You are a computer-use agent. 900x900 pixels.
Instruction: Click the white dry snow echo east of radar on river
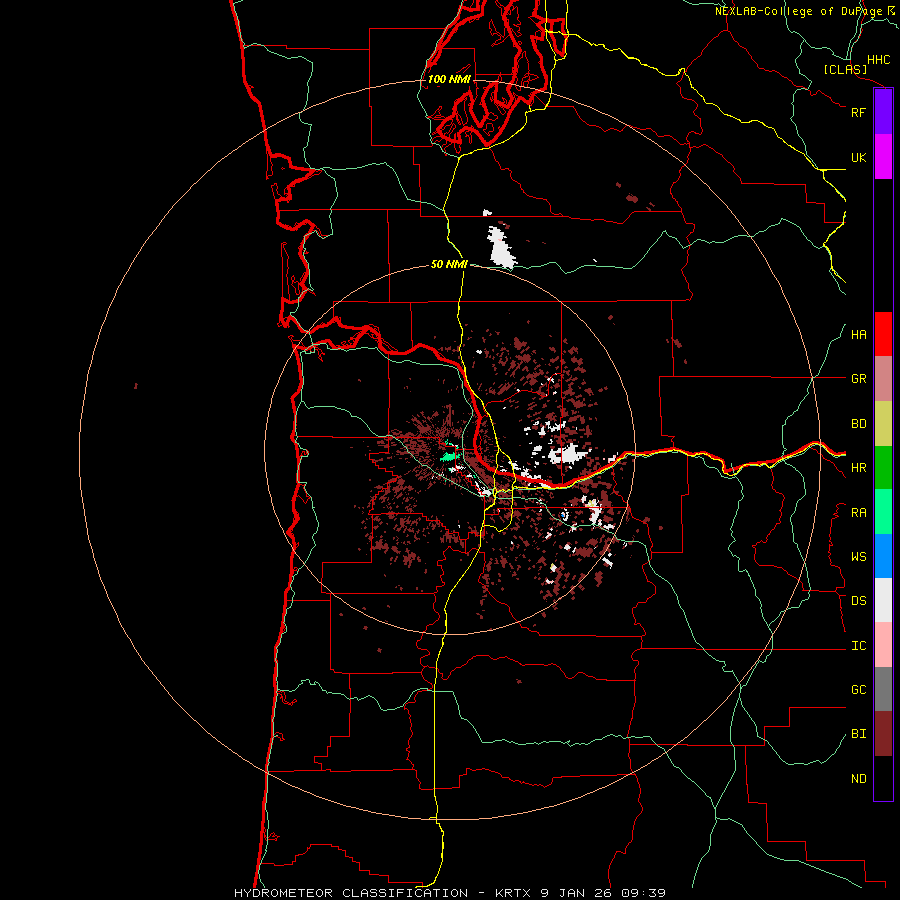click(x=568, y=455)
